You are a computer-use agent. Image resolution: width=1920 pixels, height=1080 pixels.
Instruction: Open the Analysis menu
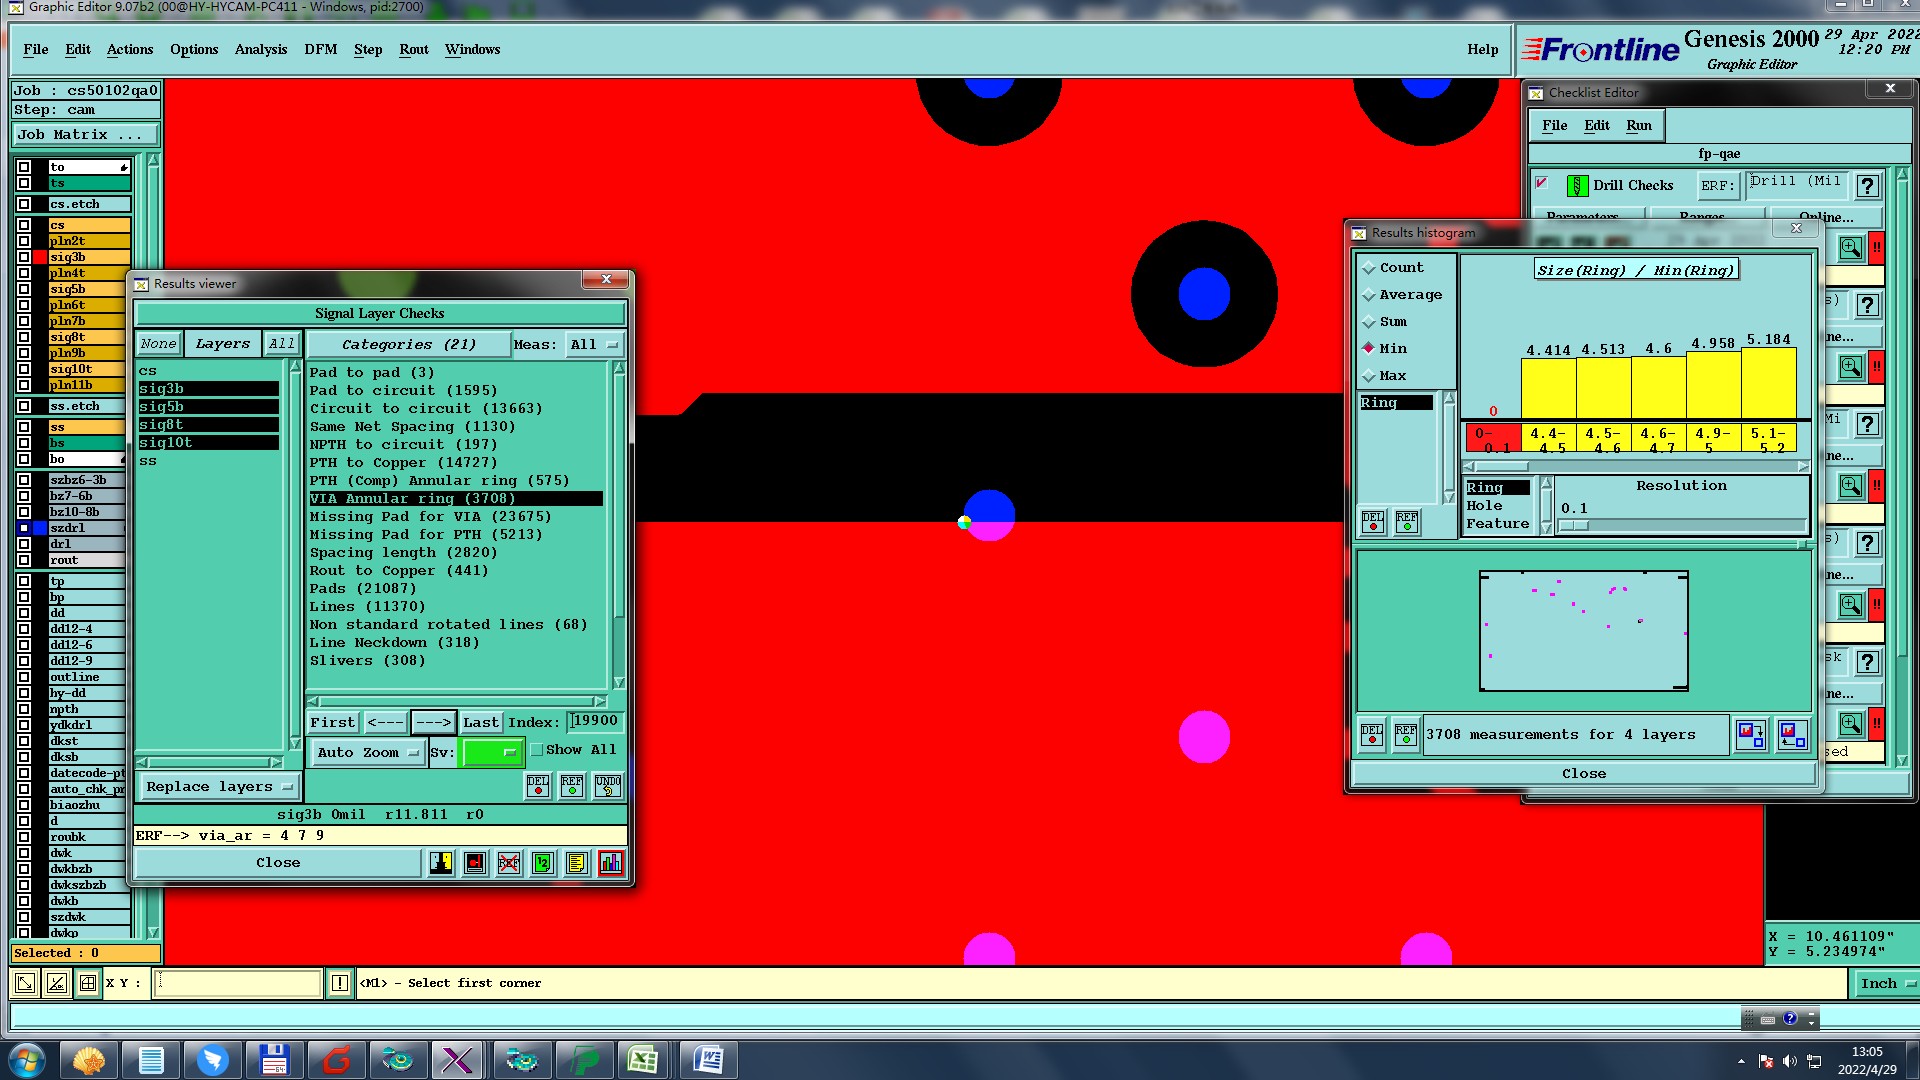point(260,49)
